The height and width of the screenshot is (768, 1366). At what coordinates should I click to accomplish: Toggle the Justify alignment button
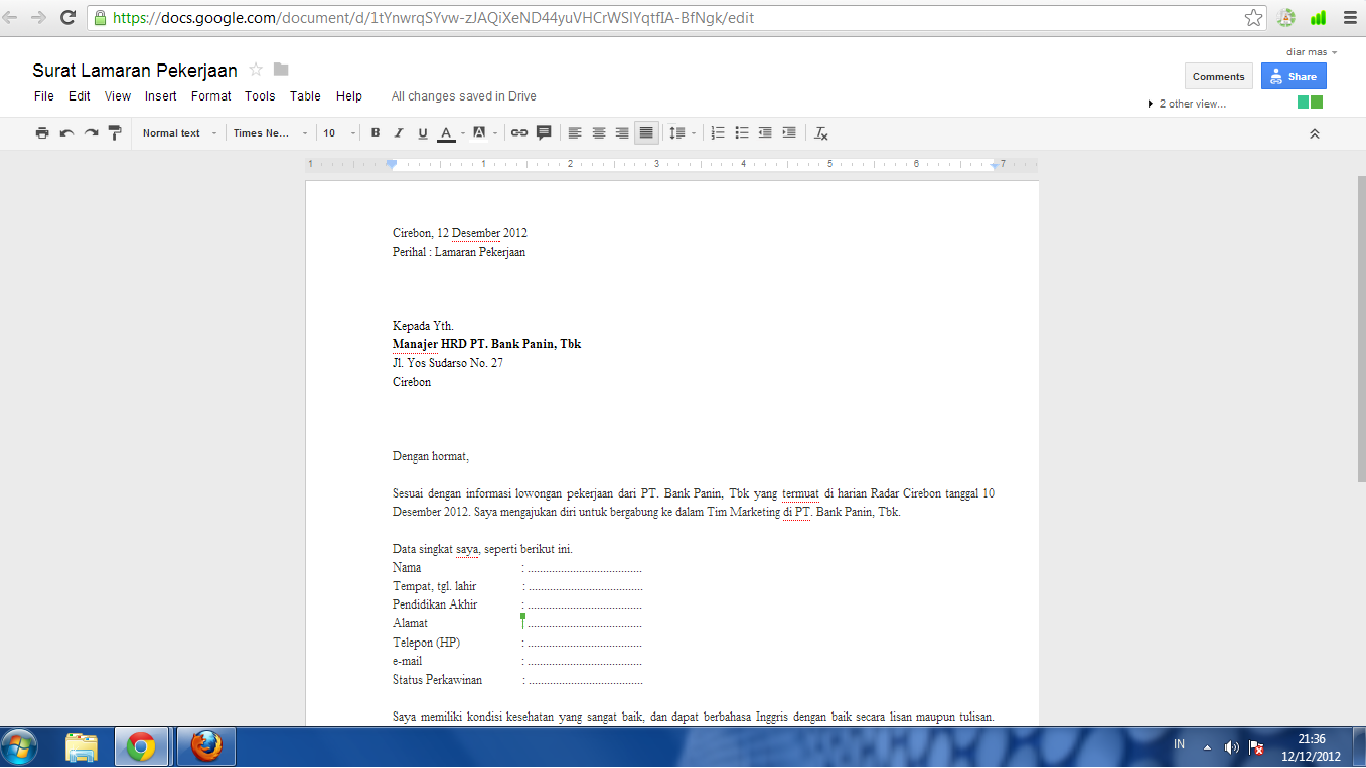point(646,133)
